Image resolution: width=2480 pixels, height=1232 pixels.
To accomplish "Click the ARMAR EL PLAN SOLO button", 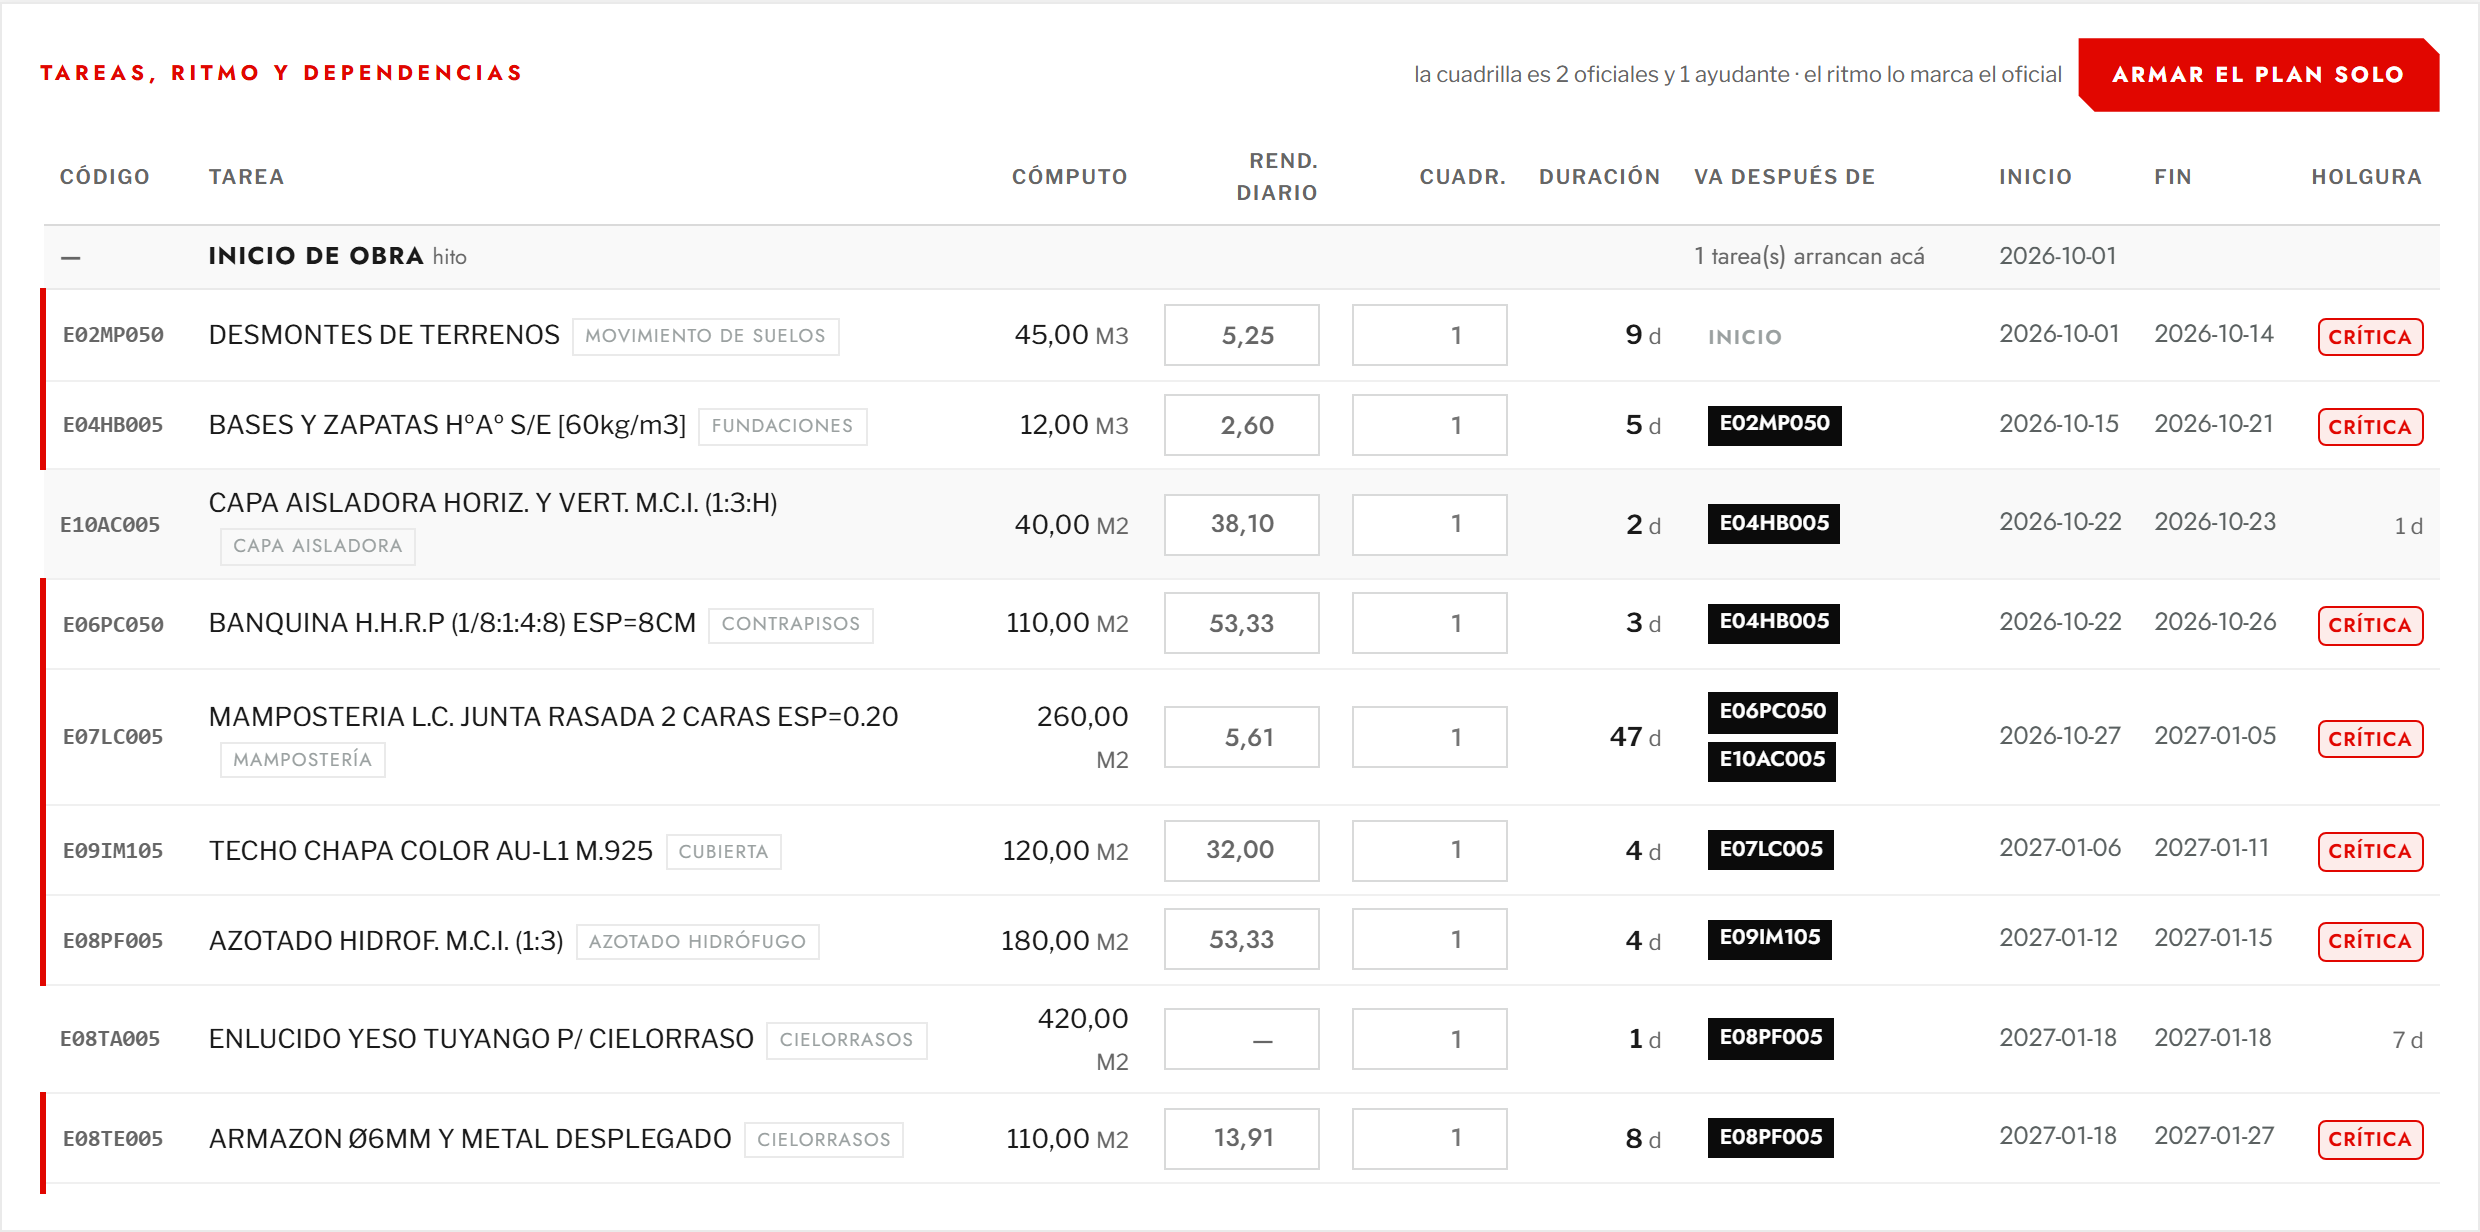I will [x=2258, y=75].
